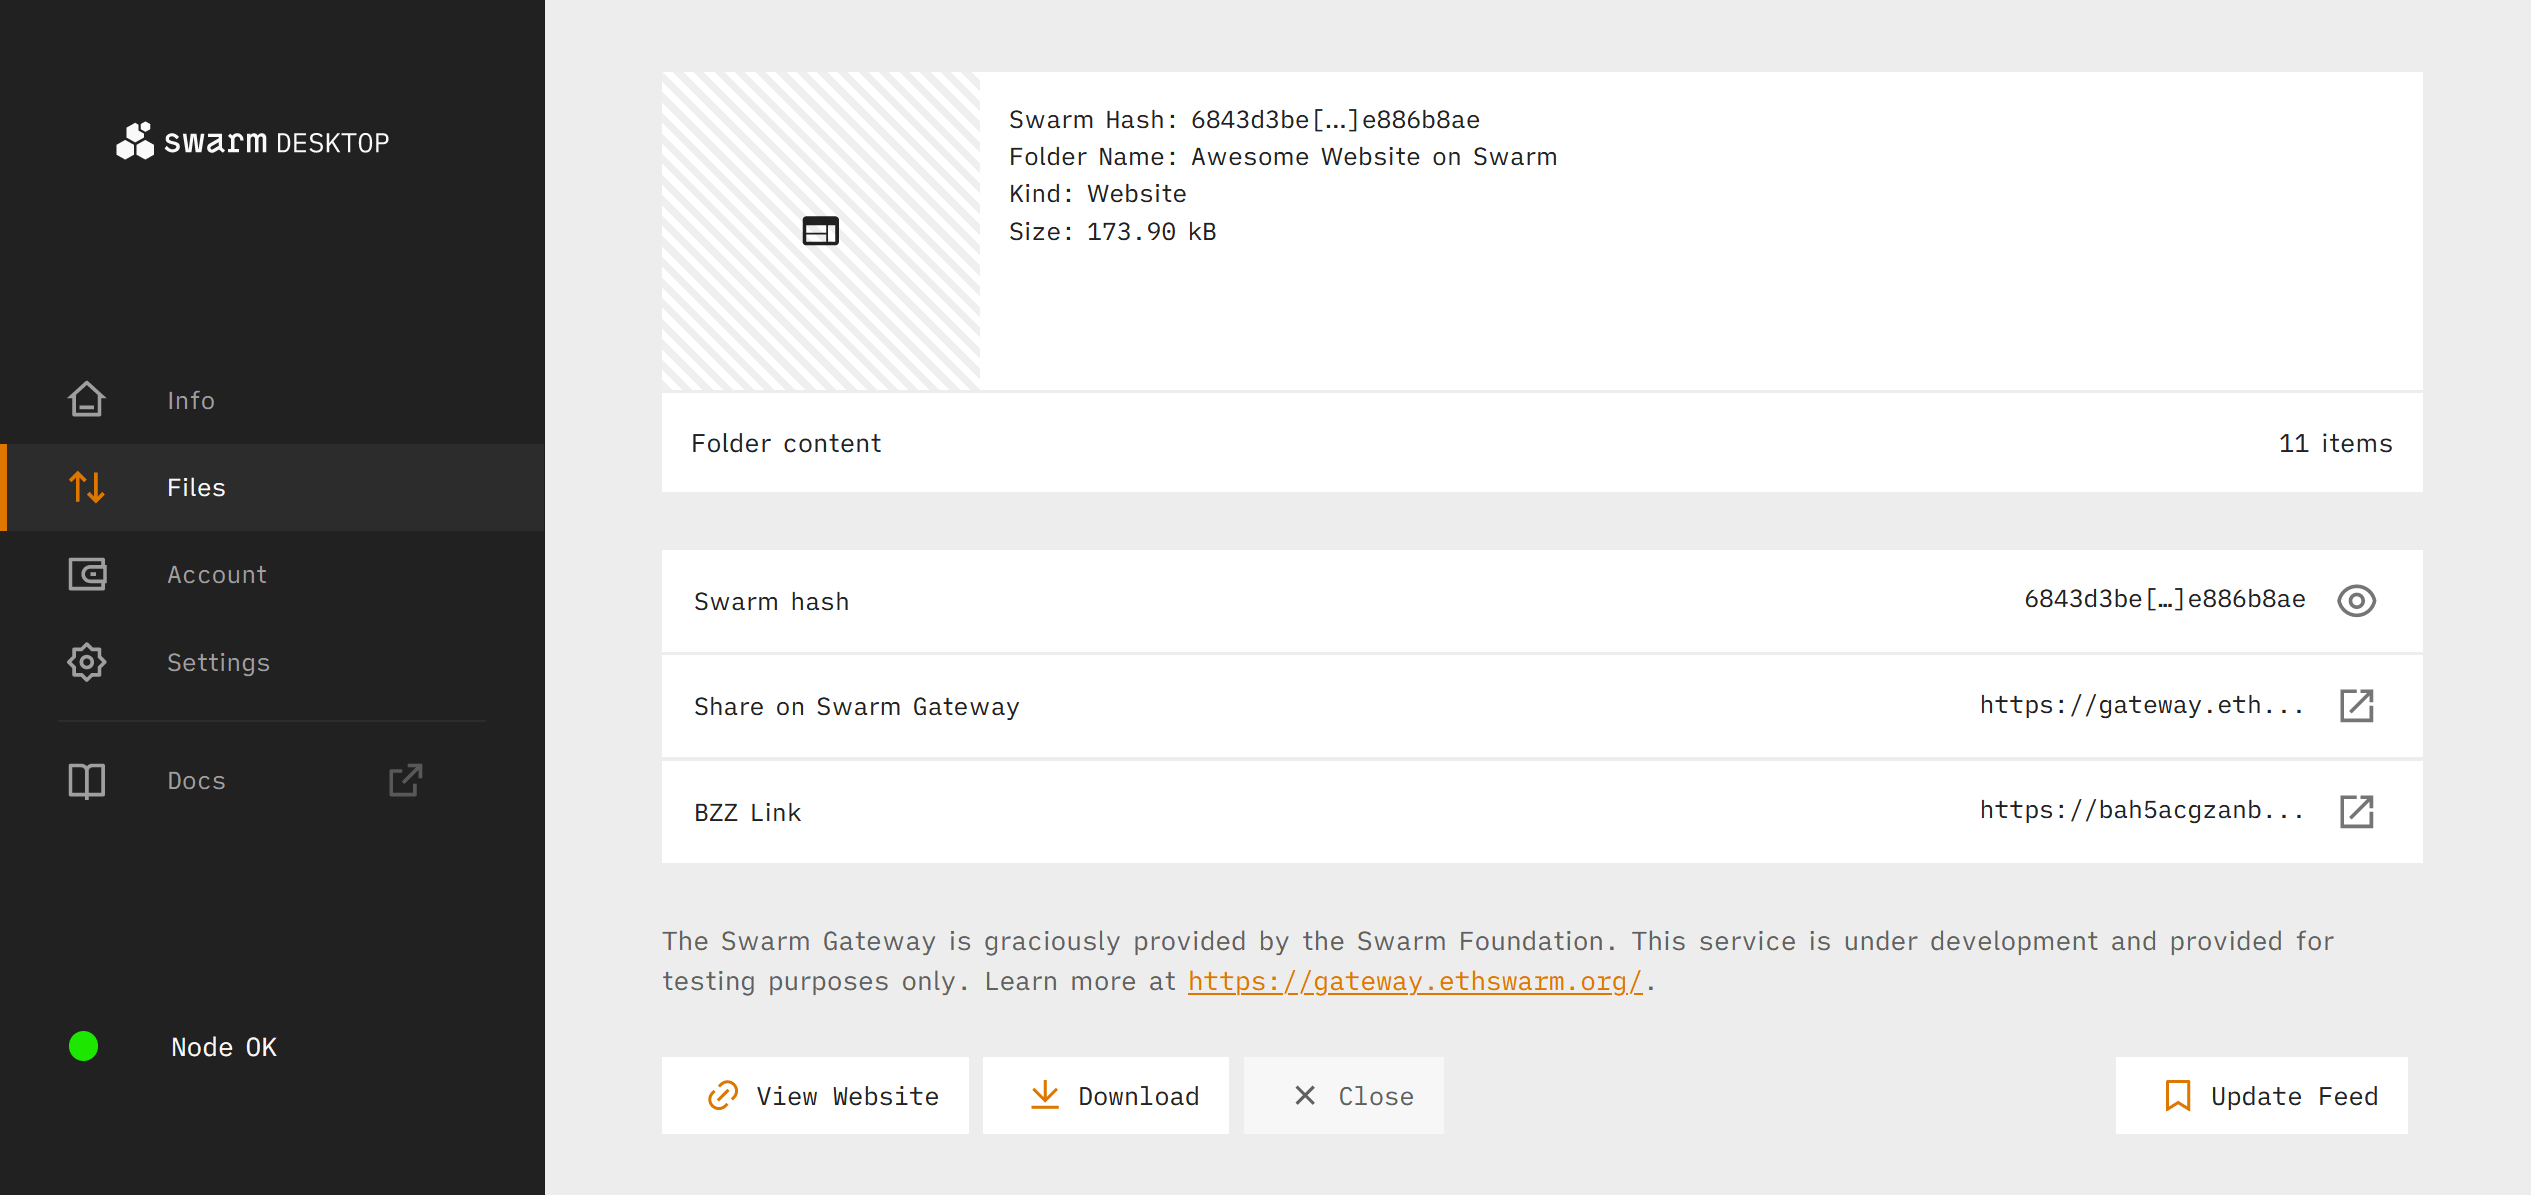Click the website preview thumbnail

(x=820, y=231)
